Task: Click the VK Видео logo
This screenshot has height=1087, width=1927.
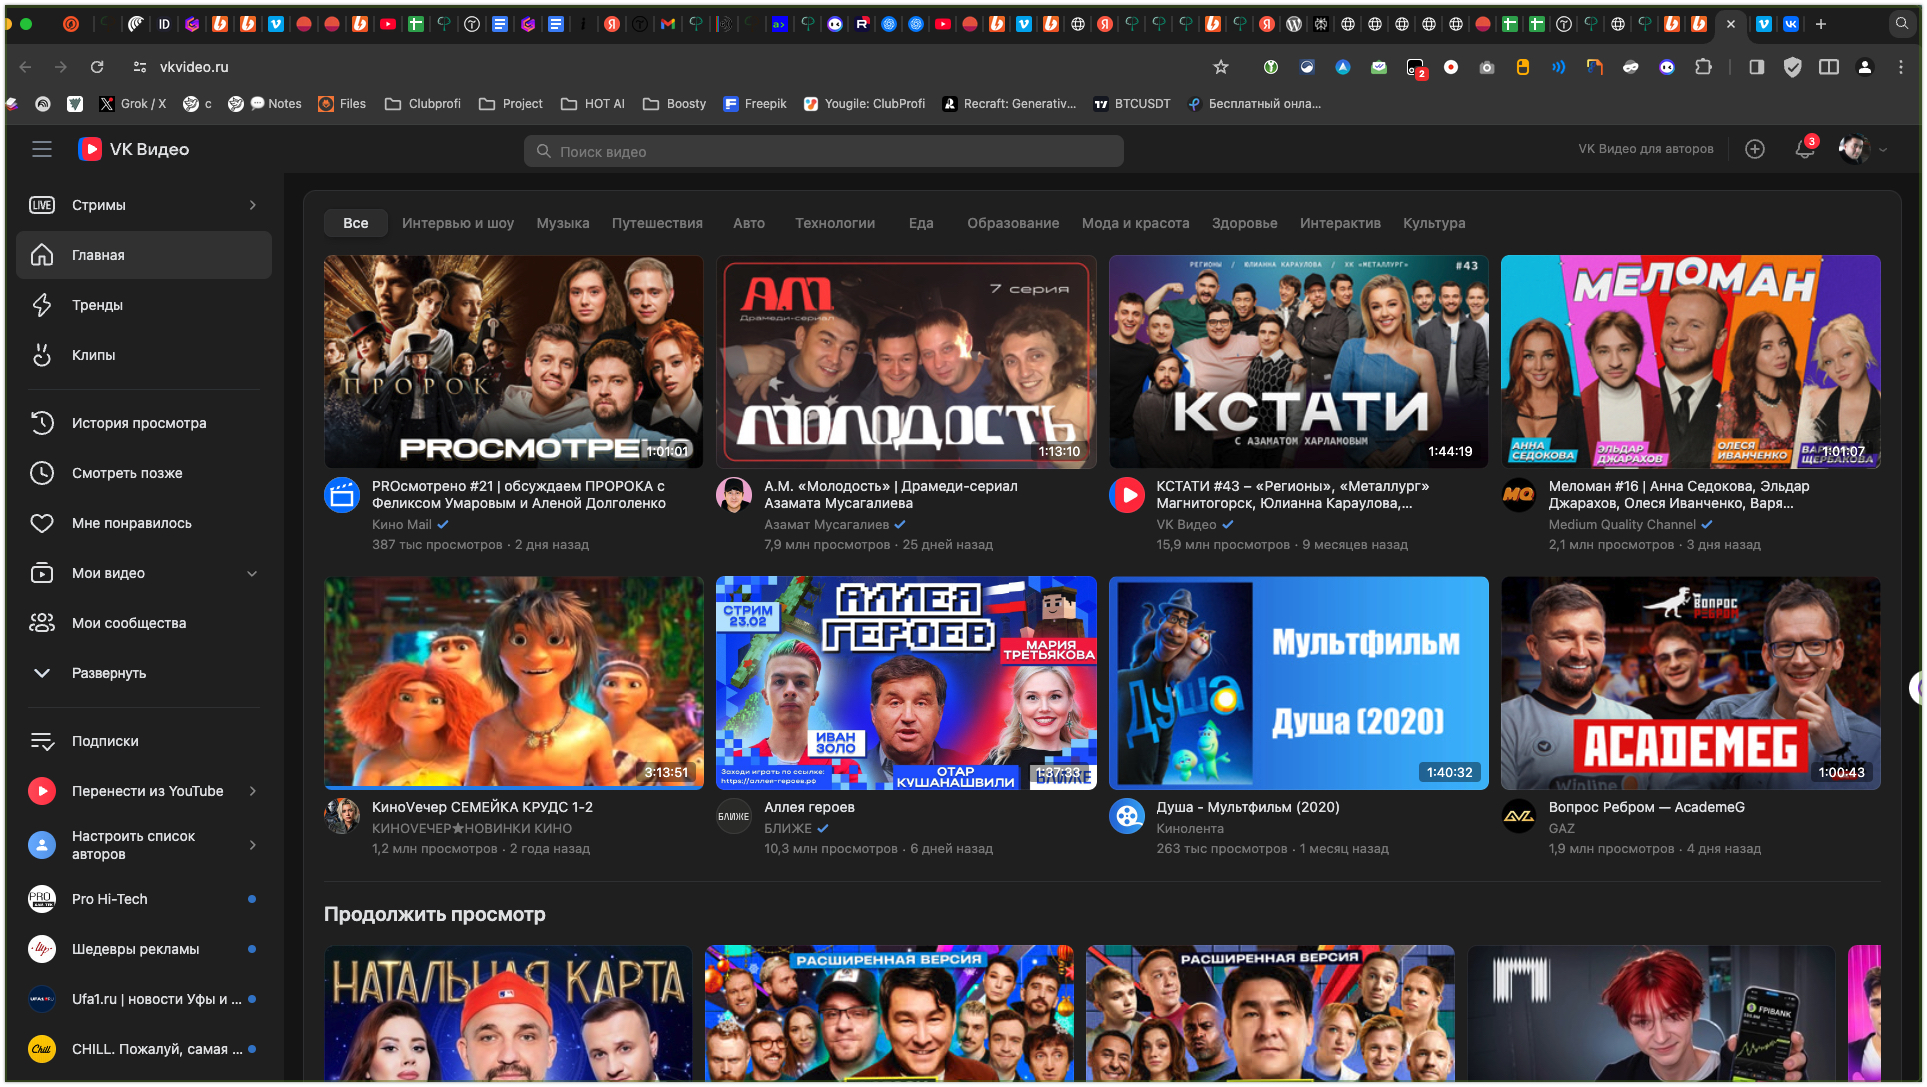Action: (x=134, y=149)
